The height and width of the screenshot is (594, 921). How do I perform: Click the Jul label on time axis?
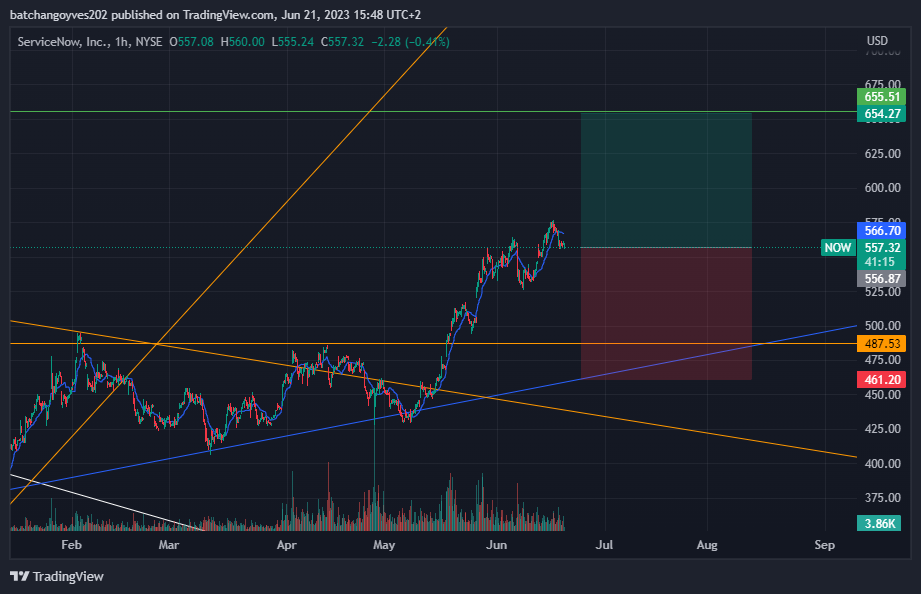[x=604, y=545]
